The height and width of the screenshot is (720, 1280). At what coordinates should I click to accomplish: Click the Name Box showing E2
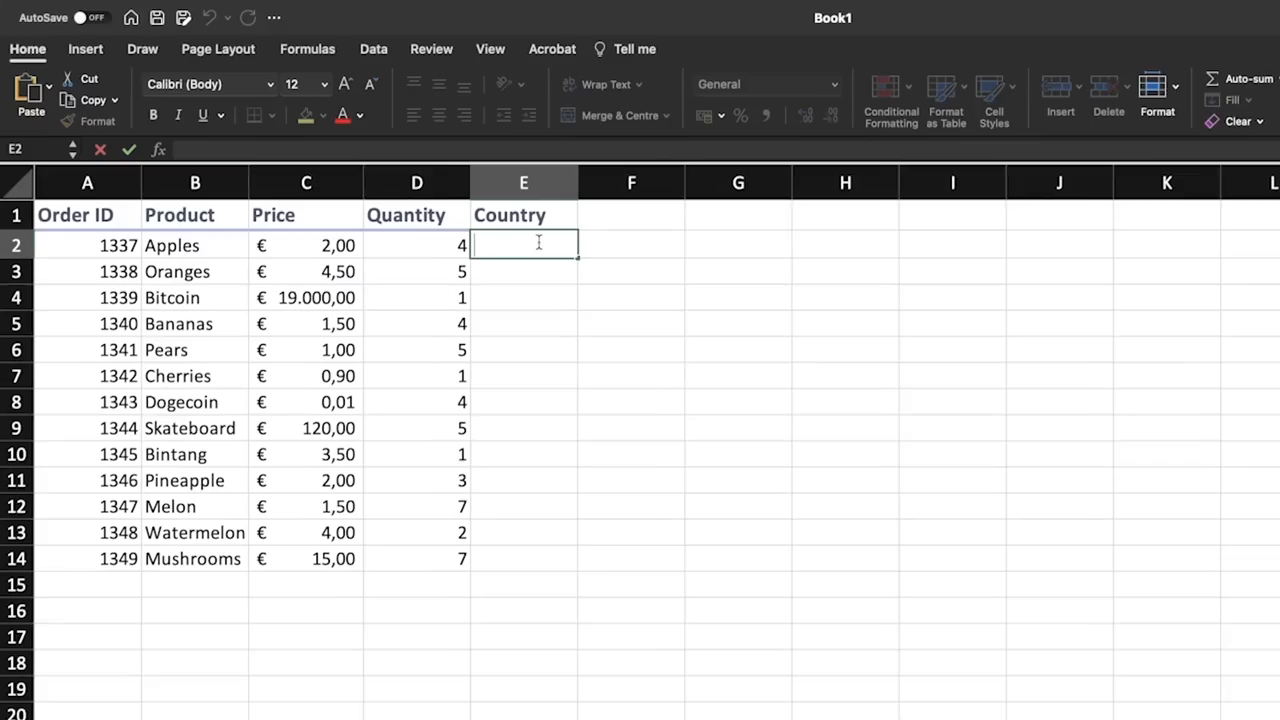[x=35, y=149]
